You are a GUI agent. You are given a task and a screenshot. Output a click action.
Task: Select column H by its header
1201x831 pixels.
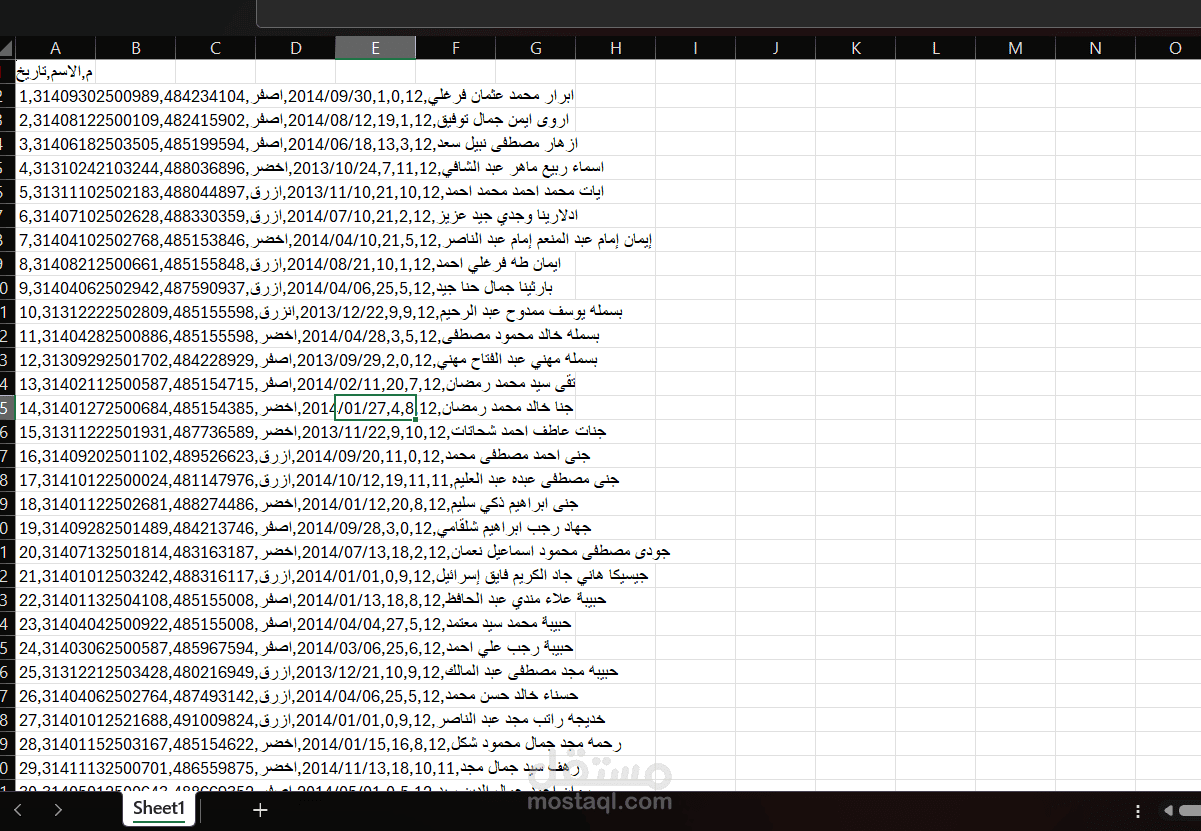click(615, 48)
